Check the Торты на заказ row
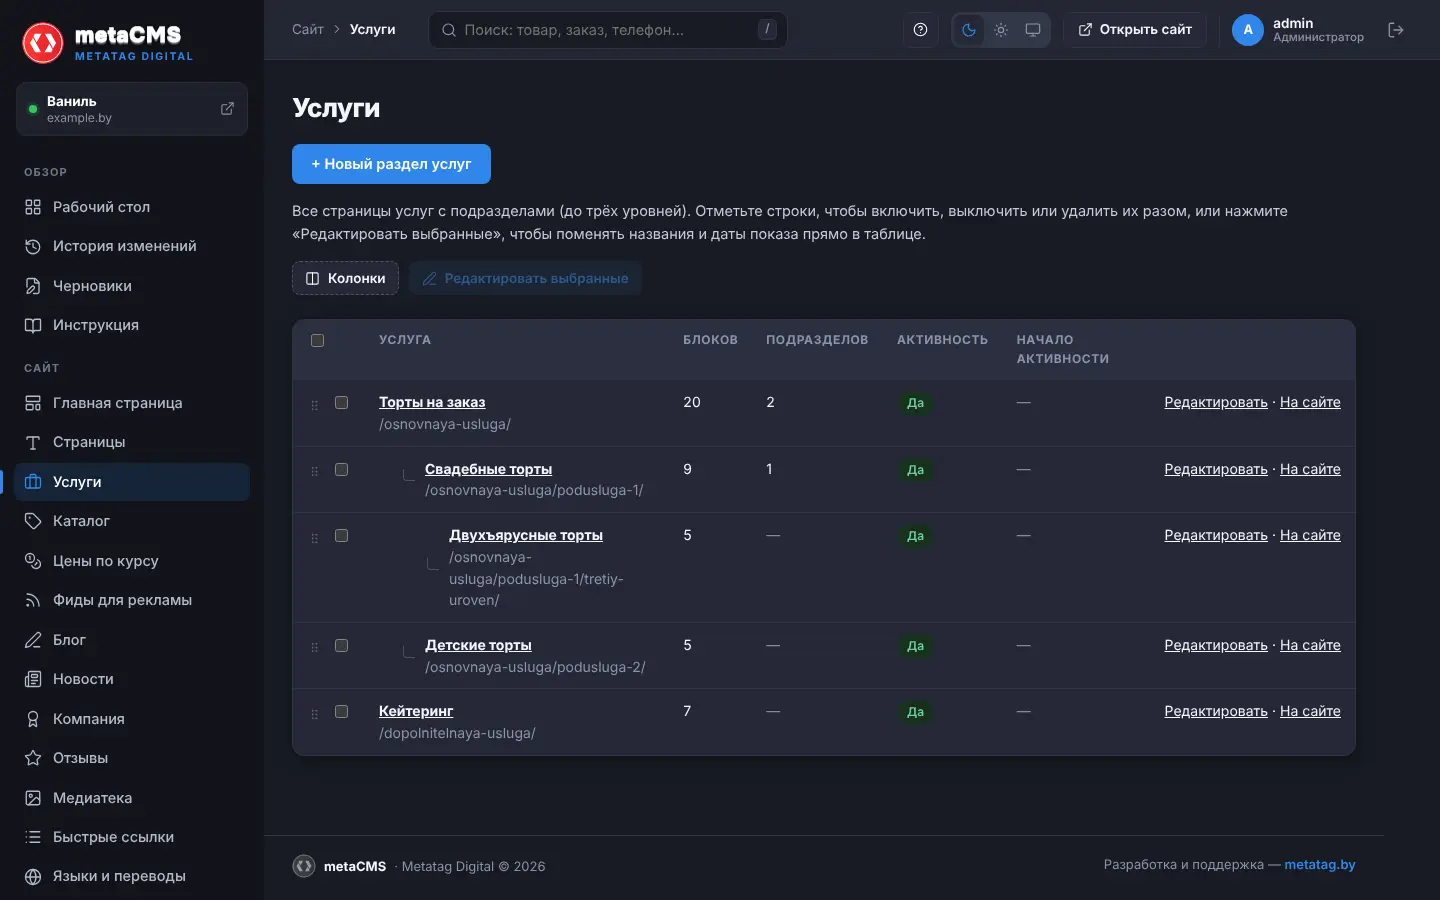Viewport: 1440px width, 900px height. [x=341, y=402]
